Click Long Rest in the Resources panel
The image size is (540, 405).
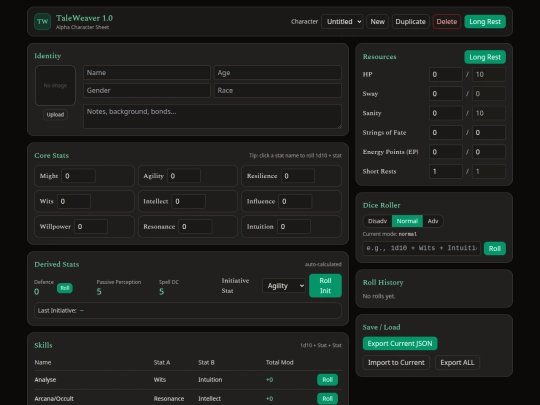(x=485, y=57)
